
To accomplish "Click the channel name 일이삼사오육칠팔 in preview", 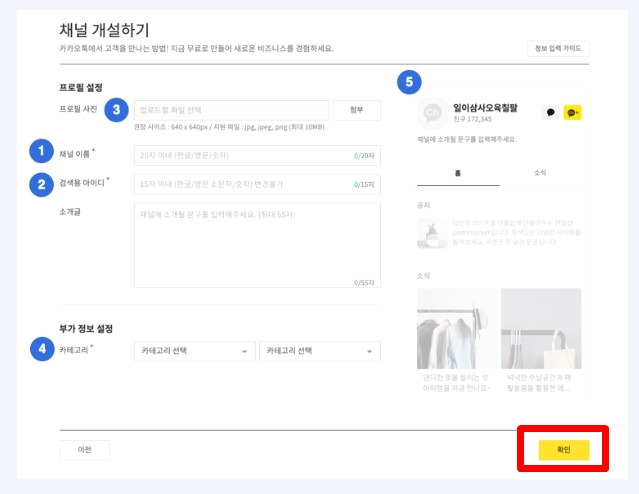I will pyautogui.click(x=485, y=108).
